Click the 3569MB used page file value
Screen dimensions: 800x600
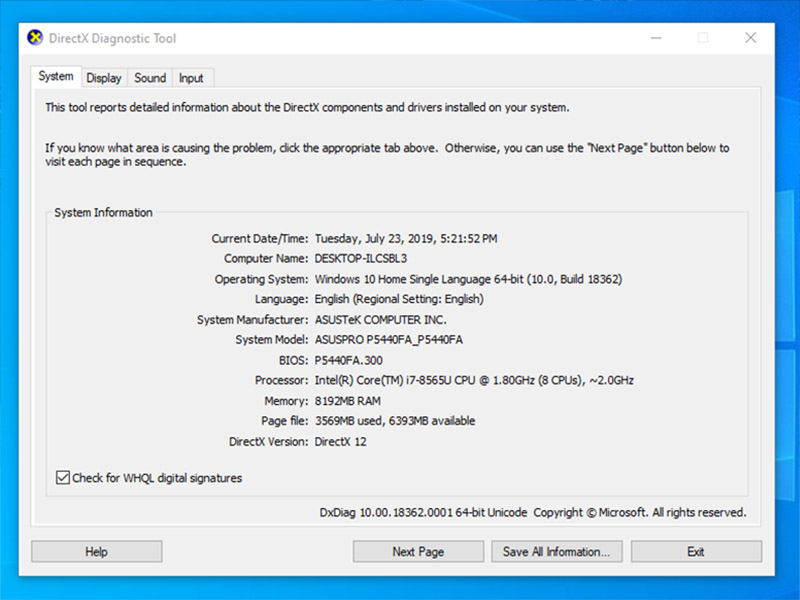[x=395, y=421]
